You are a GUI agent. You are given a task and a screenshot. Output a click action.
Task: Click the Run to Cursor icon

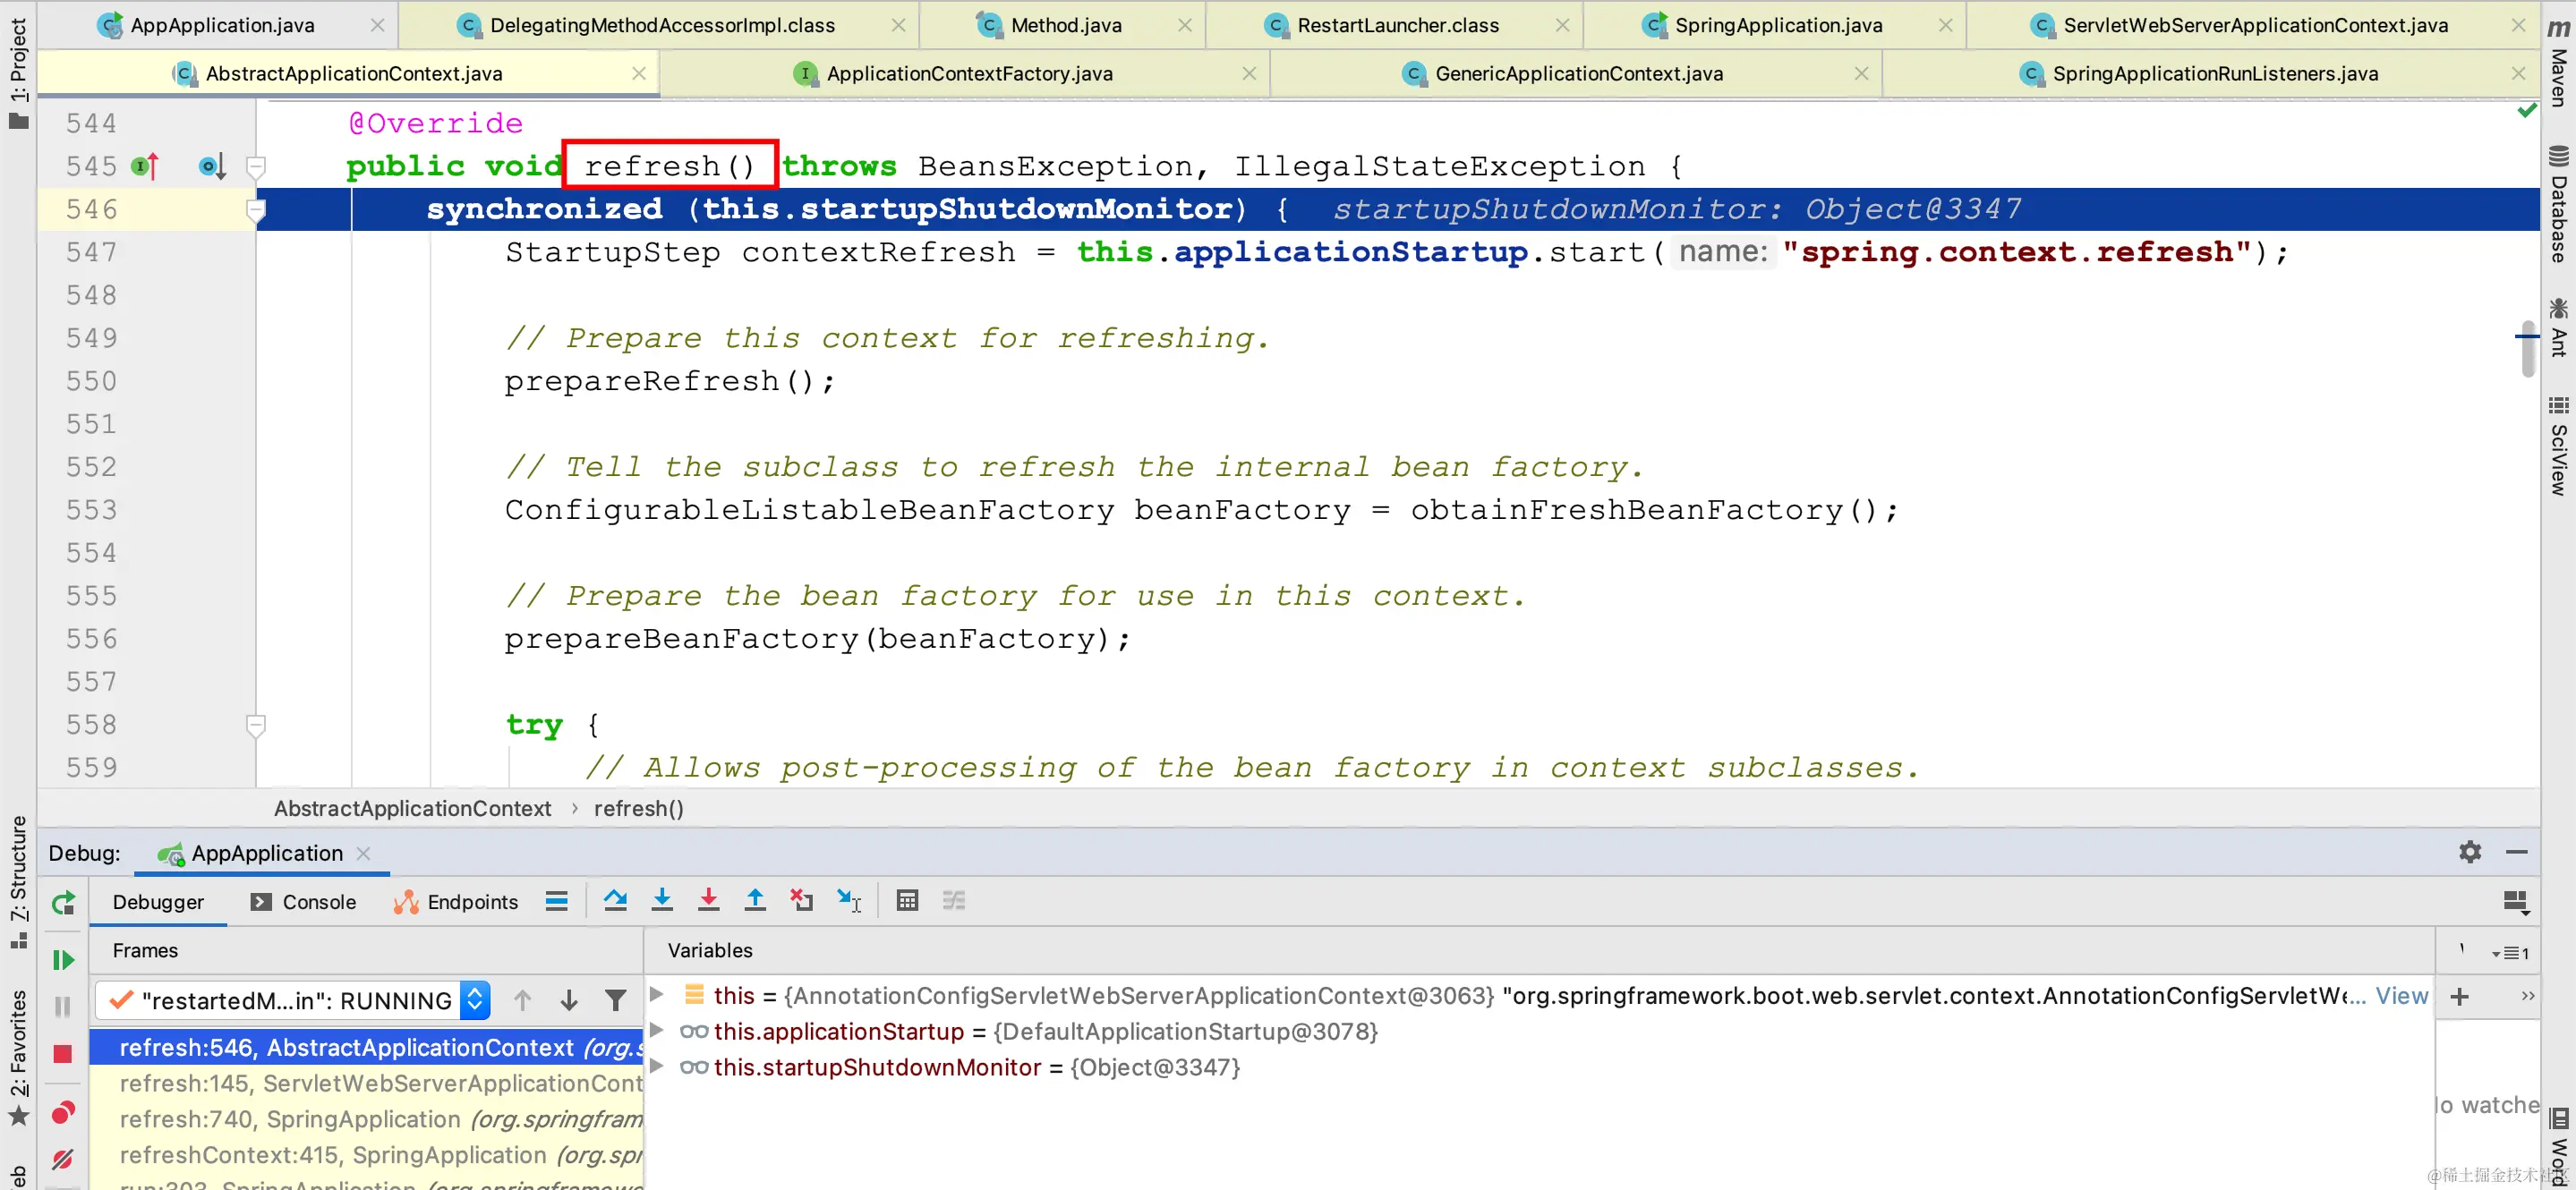coord(849,900)
